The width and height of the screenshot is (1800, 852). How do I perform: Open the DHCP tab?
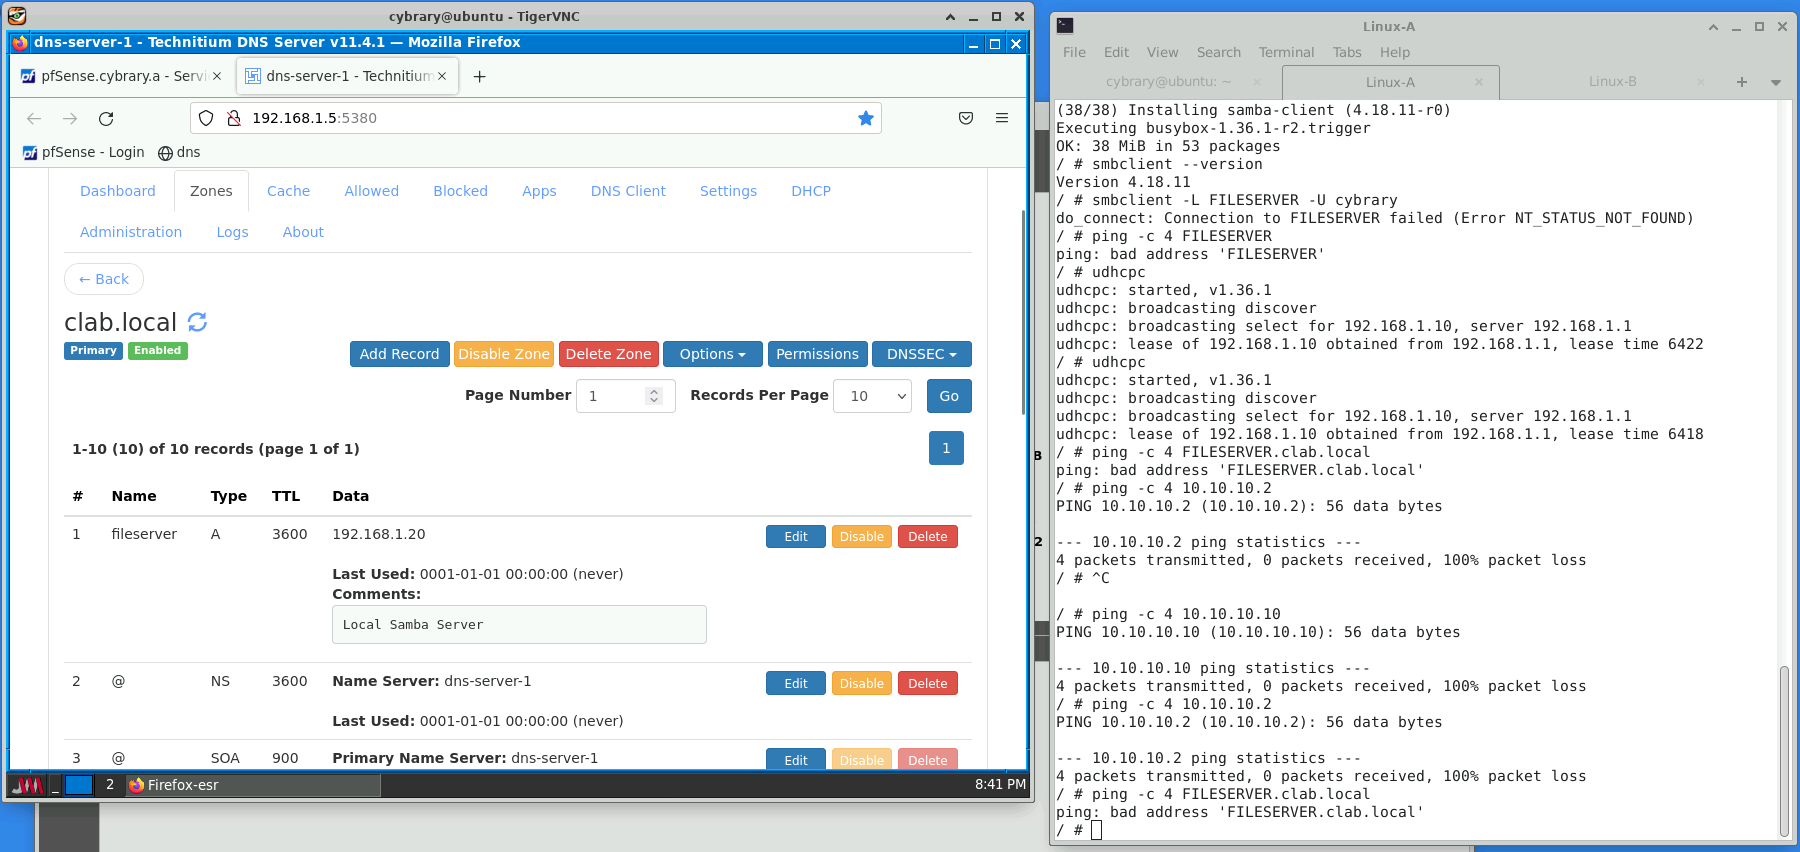point(811,191)
